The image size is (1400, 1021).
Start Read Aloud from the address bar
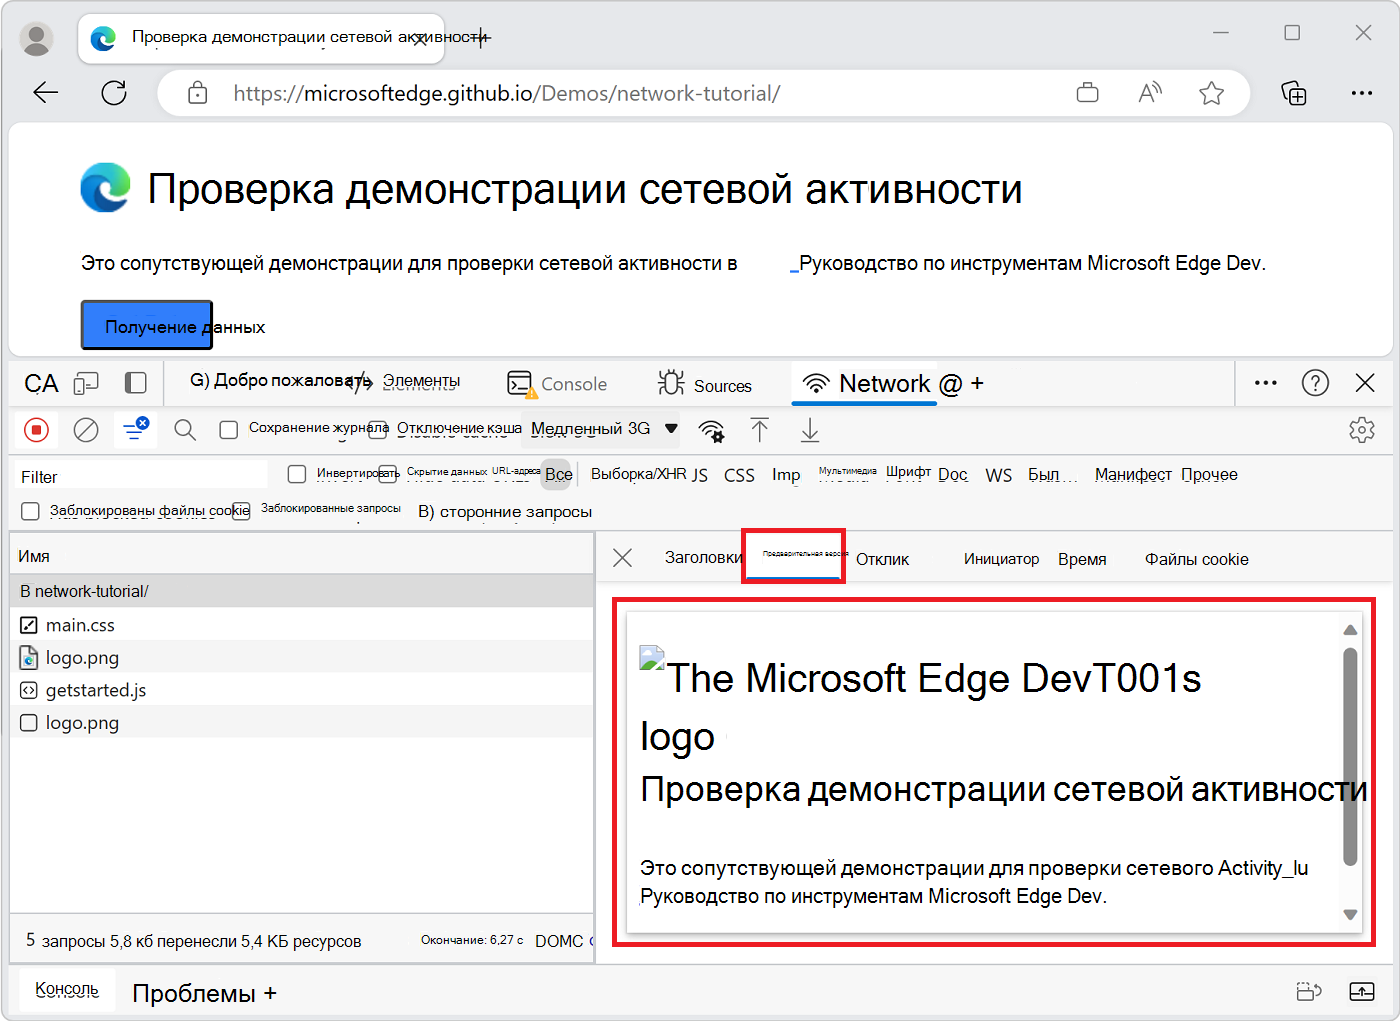coord(1150,93)
